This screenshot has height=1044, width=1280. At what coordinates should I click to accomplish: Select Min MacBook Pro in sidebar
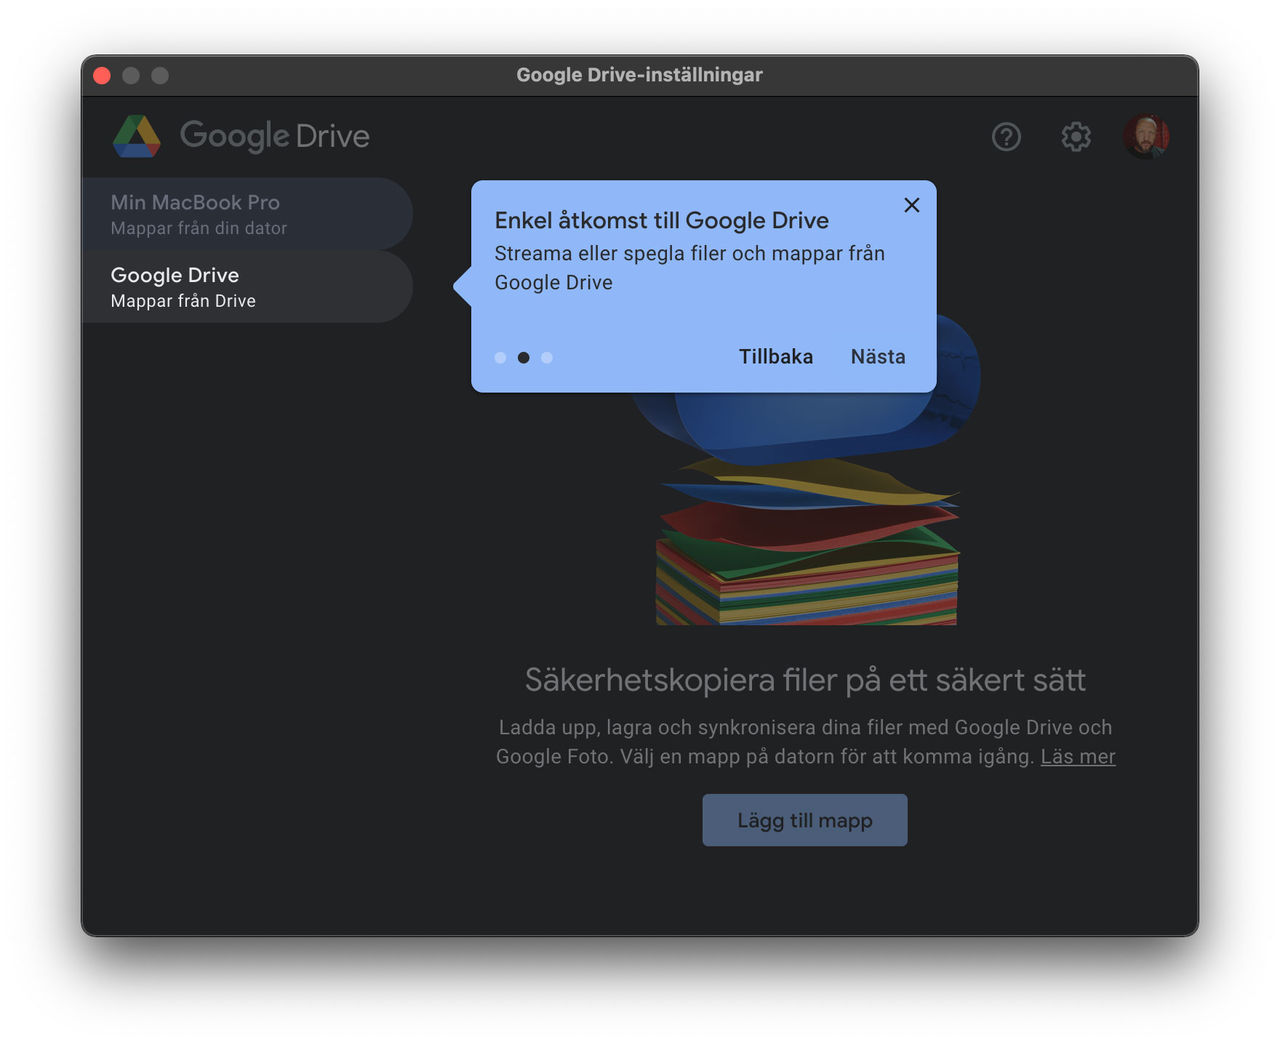coord(247,214)
